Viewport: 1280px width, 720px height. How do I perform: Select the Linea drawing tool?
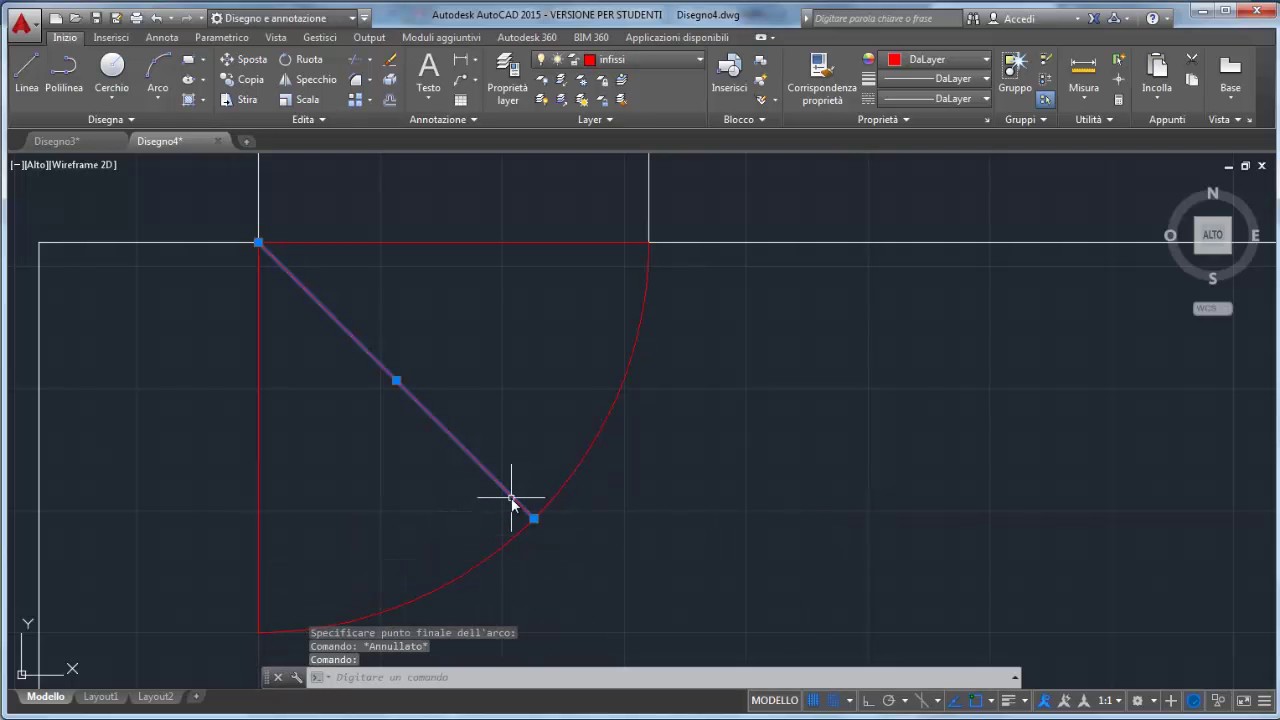click(x=27, y=75)
